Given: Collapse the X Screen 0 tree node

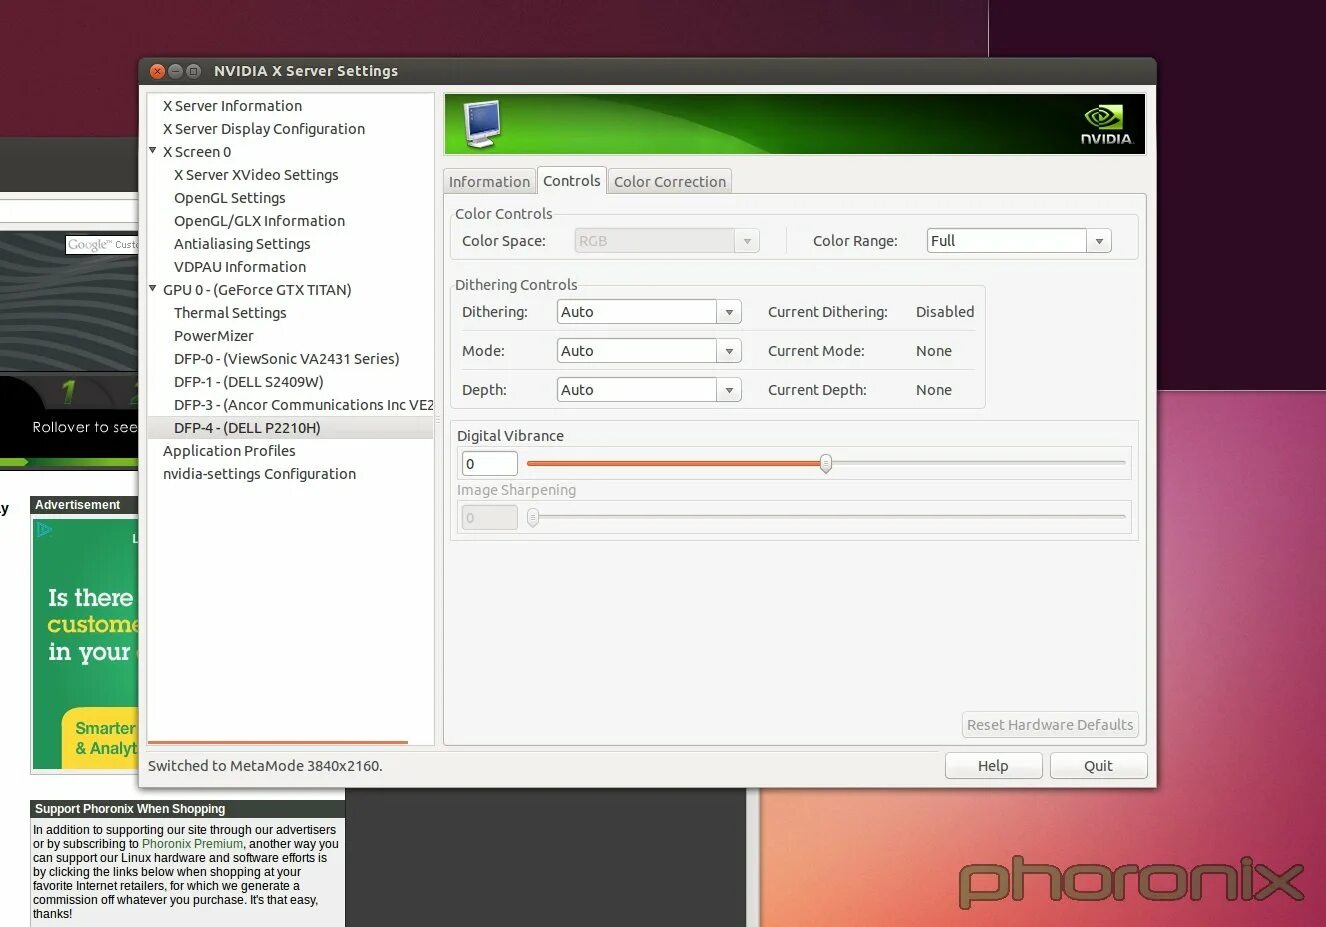Looking at the screenshot, I should click(x=153, y=151).
